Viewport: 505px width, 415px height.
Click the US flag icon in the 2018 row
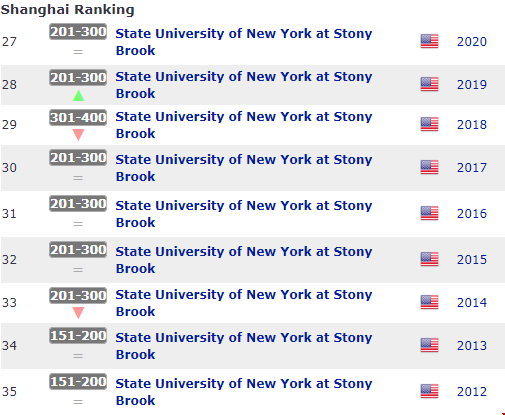coord(429,124)
